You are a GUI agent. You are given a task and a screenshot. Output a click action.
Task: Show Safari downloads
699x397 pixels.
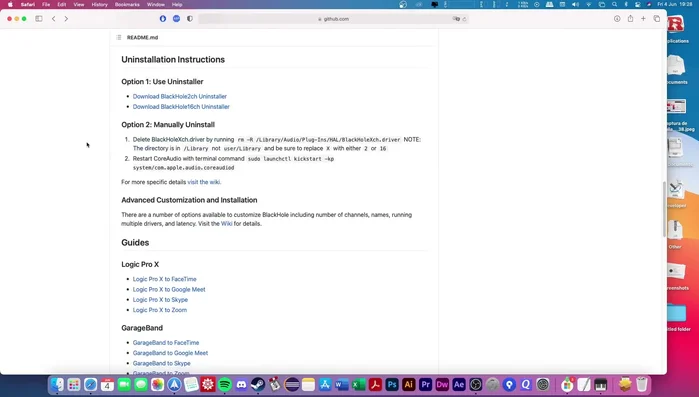[x=617, y=19]
